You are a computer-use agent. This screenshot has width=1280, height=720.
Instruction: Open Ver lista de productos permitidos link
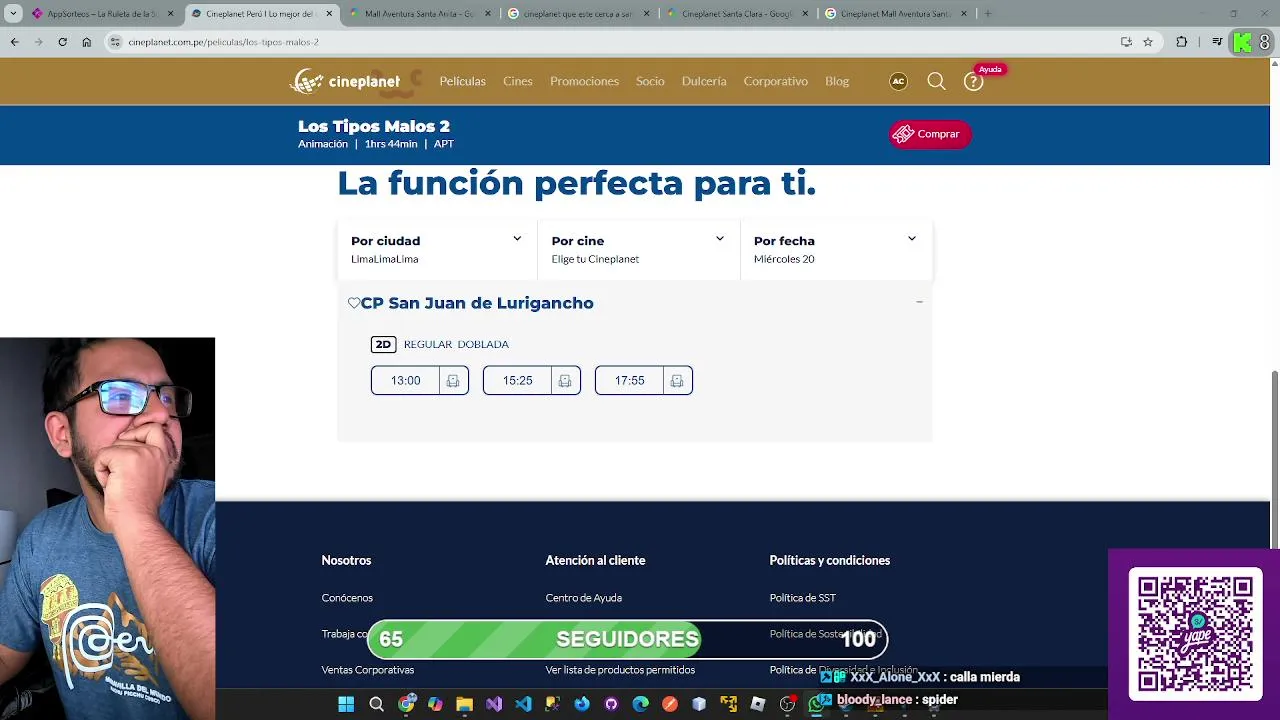(x=620, y=670)
